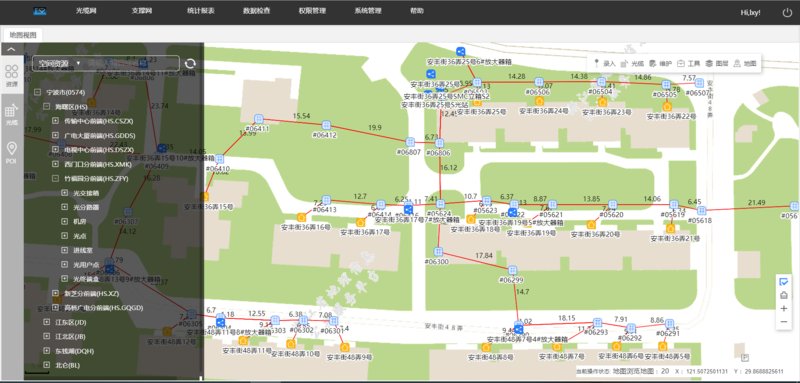The image size is (800, 383).
Task: Open the 权限管理 menu
Action: point(309,11)
